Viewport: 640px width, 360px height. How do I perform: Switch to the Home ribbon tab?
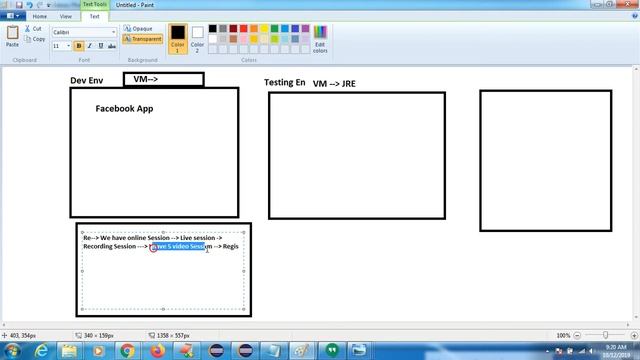tap(40, 16)
